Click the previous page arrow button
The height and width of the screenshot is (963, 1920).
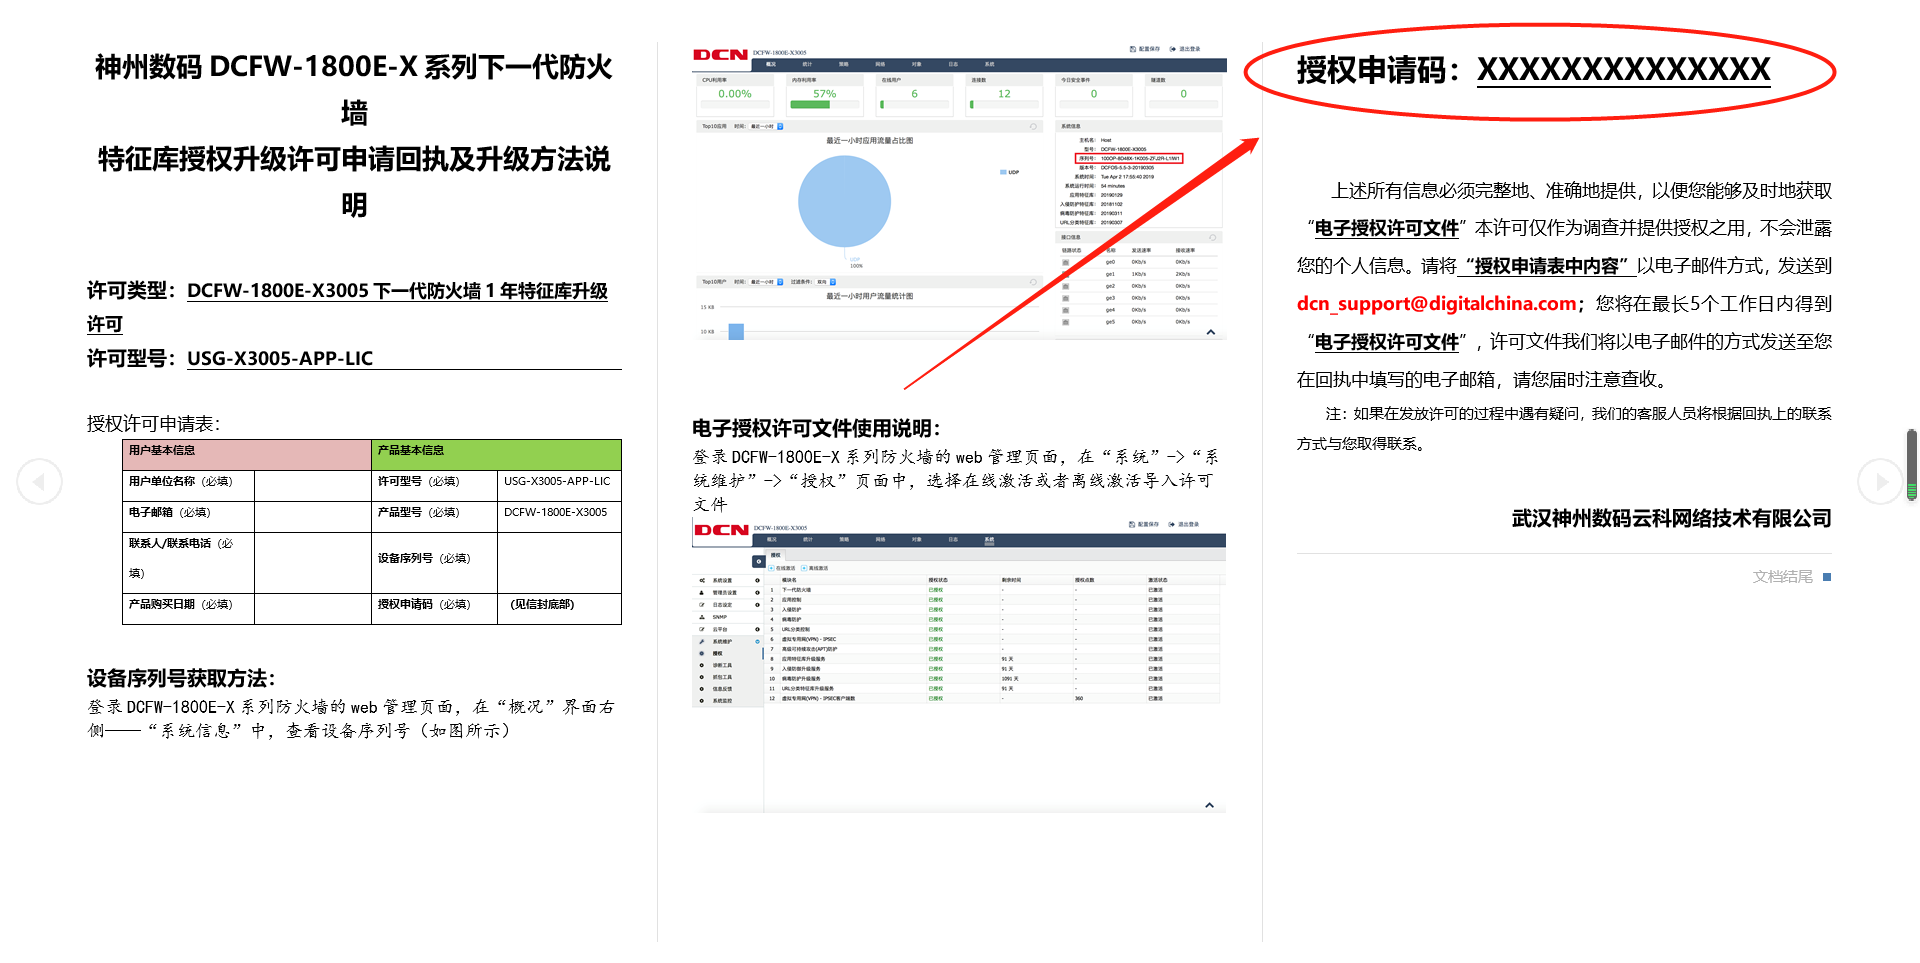39,482
